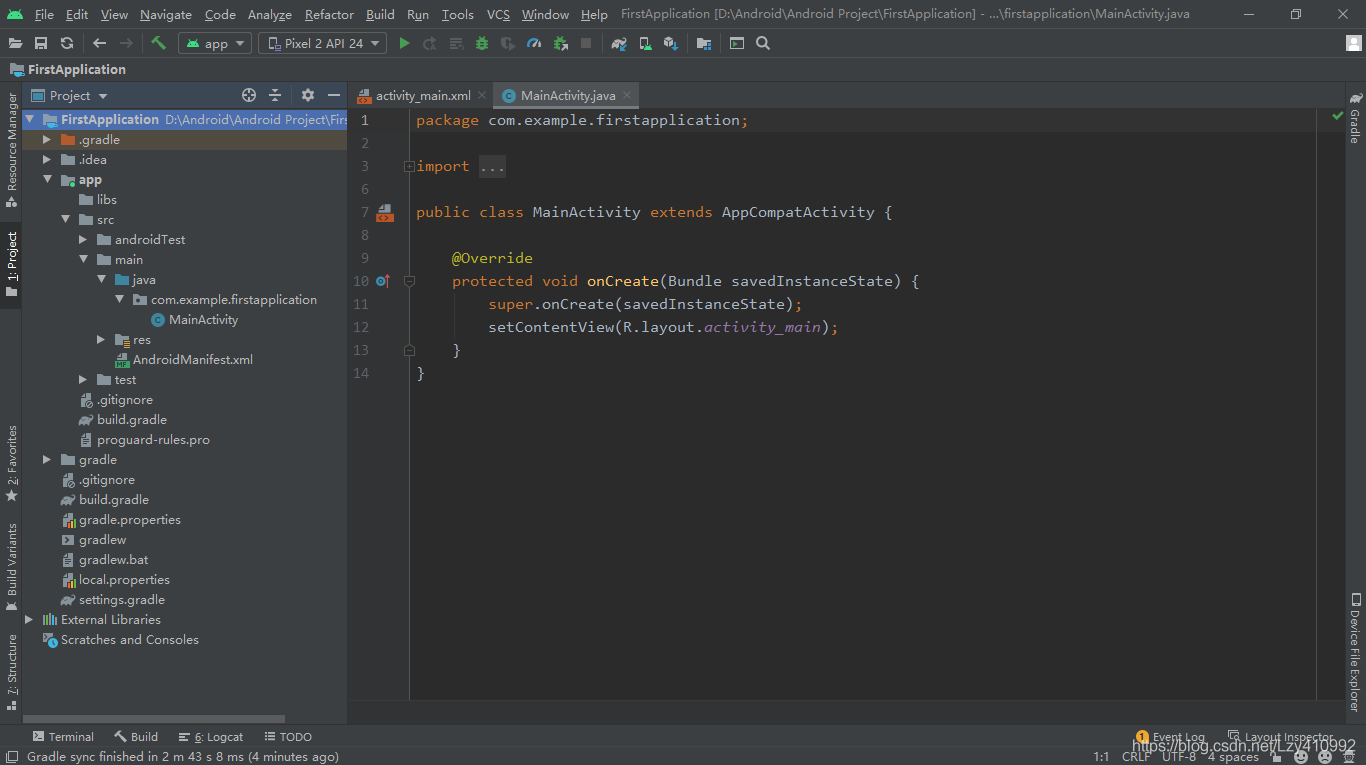Start debugging with the bug icon
This screenshot has width=1366, height=765.
(482, 43)
